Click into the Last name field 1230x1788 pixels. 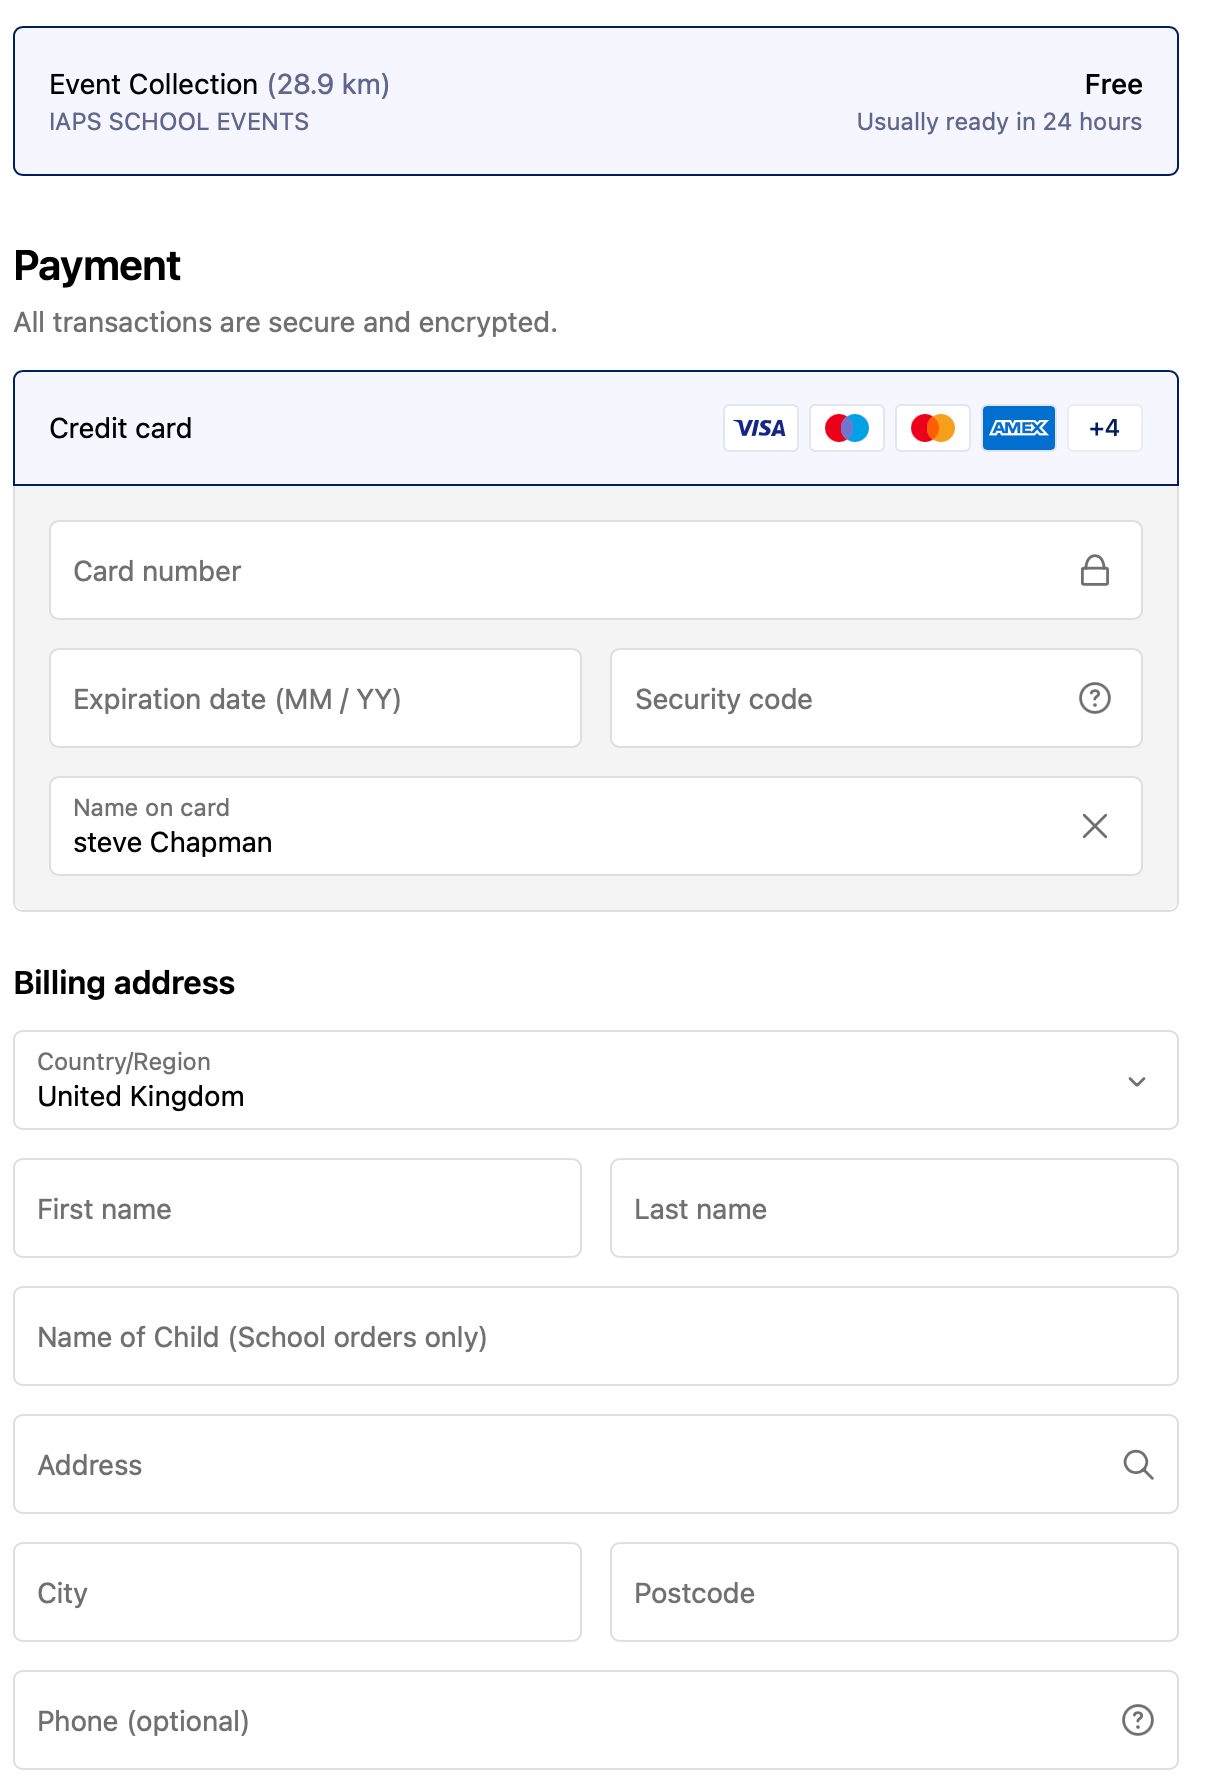click(x=893, y=1208)
